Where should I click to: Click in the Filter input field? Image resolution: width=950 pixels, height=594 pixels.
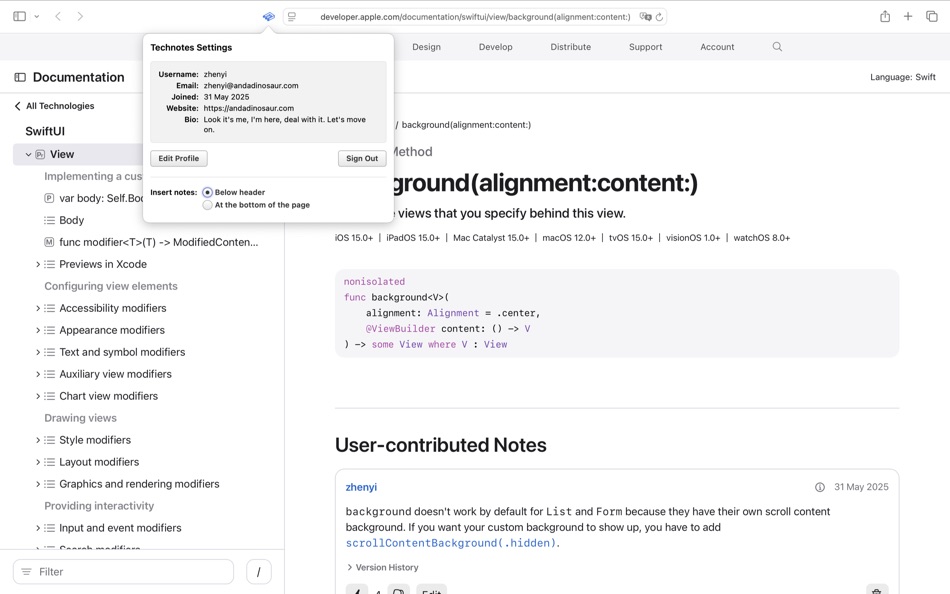point(124,572)
